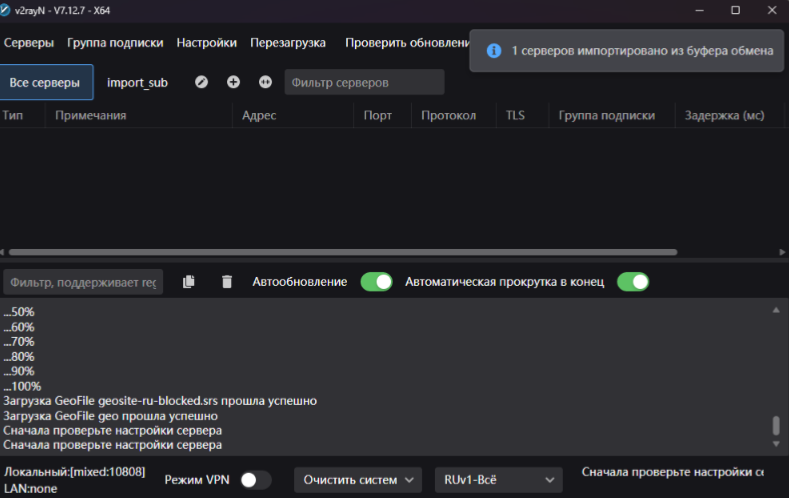Click the status bar Сначала проверьте настройки message
Viewport: 789px width, 498px height.
coord(672,472)
